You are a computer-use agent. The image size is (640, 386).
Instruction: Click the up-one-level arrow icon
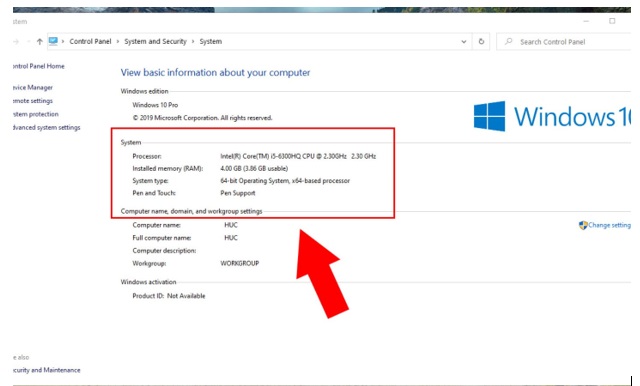40,42
